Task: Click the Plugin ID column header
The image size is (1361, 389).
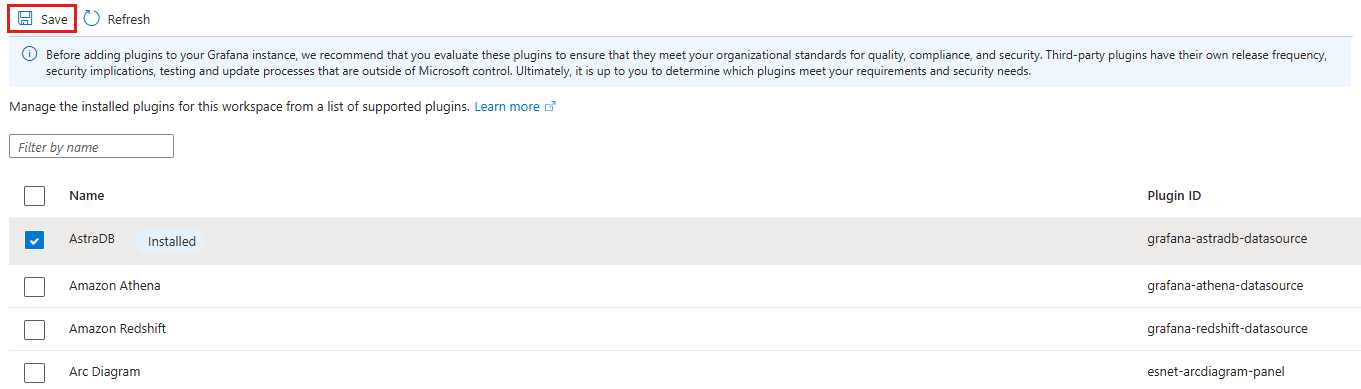Action: [x=1174, y=195]
